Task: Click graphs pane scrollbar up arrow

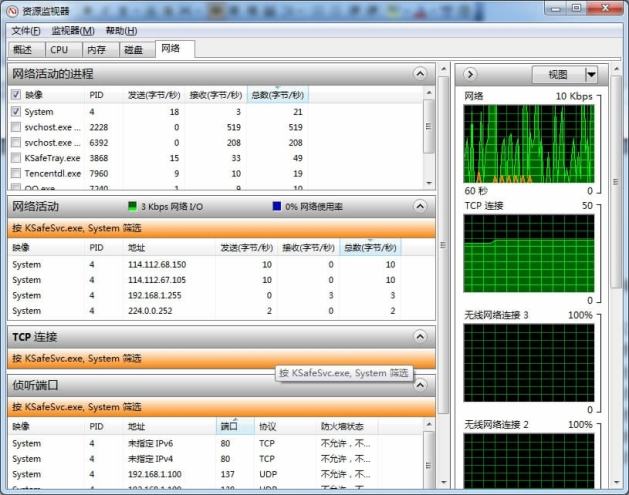Action: tap(617, 69)
